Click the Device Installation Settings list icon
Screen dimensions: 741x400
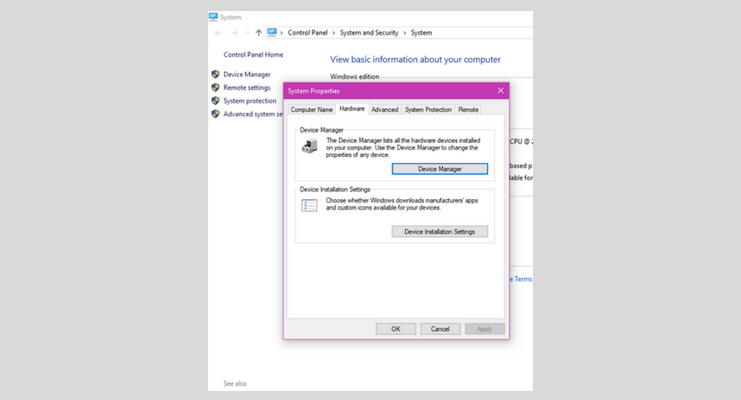(309, 205)
